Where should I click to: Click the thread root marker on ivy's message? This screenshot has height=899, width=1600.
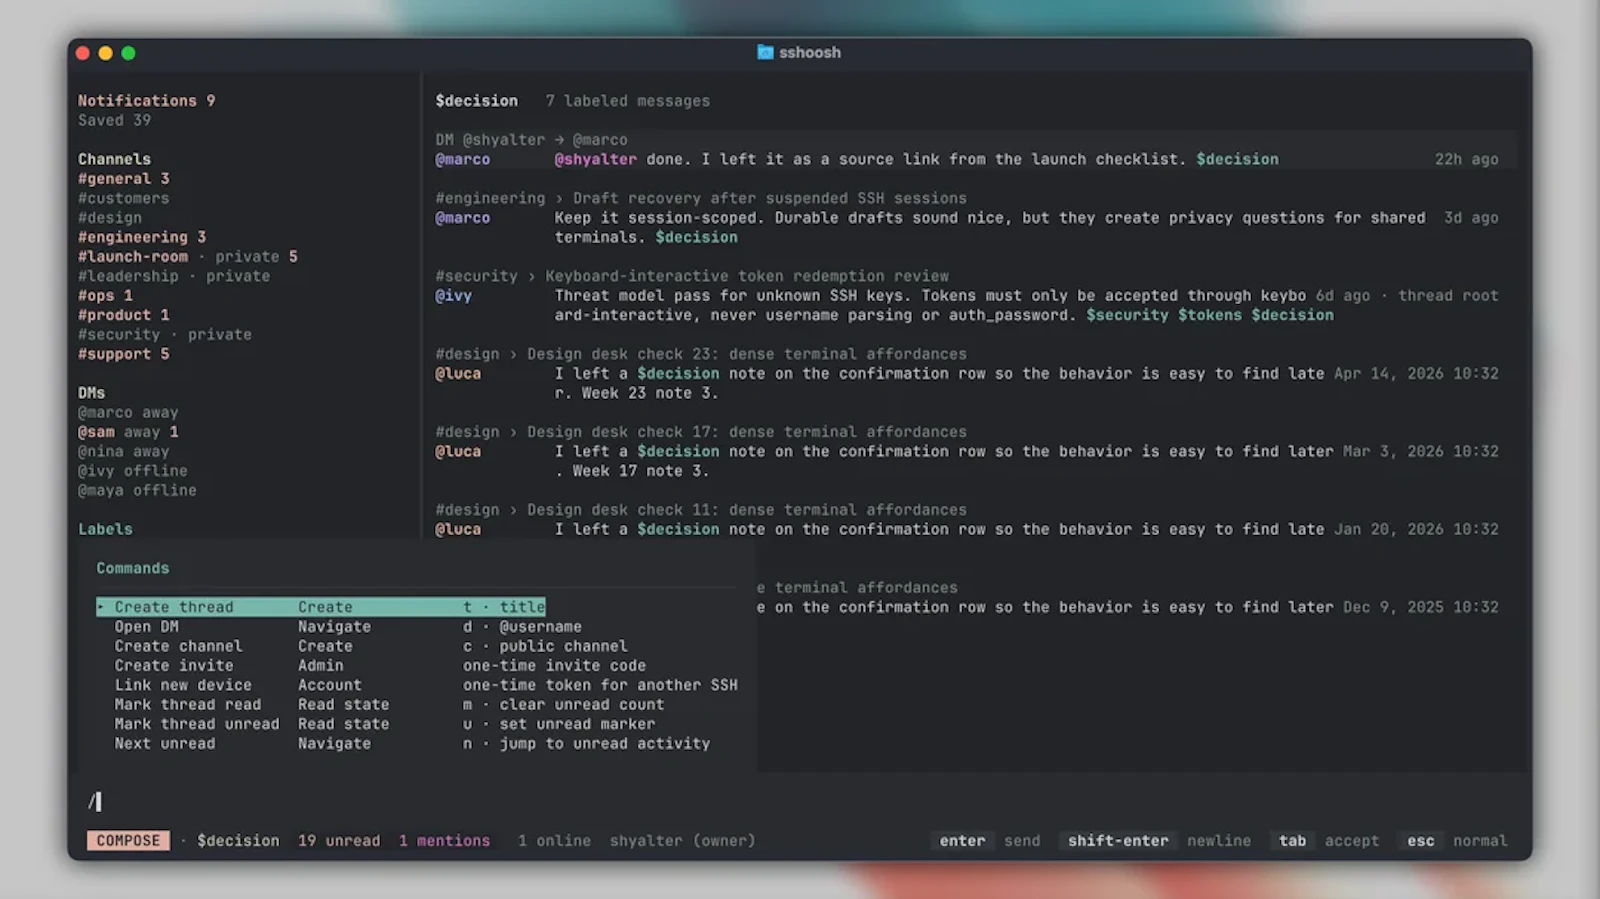1447,296
